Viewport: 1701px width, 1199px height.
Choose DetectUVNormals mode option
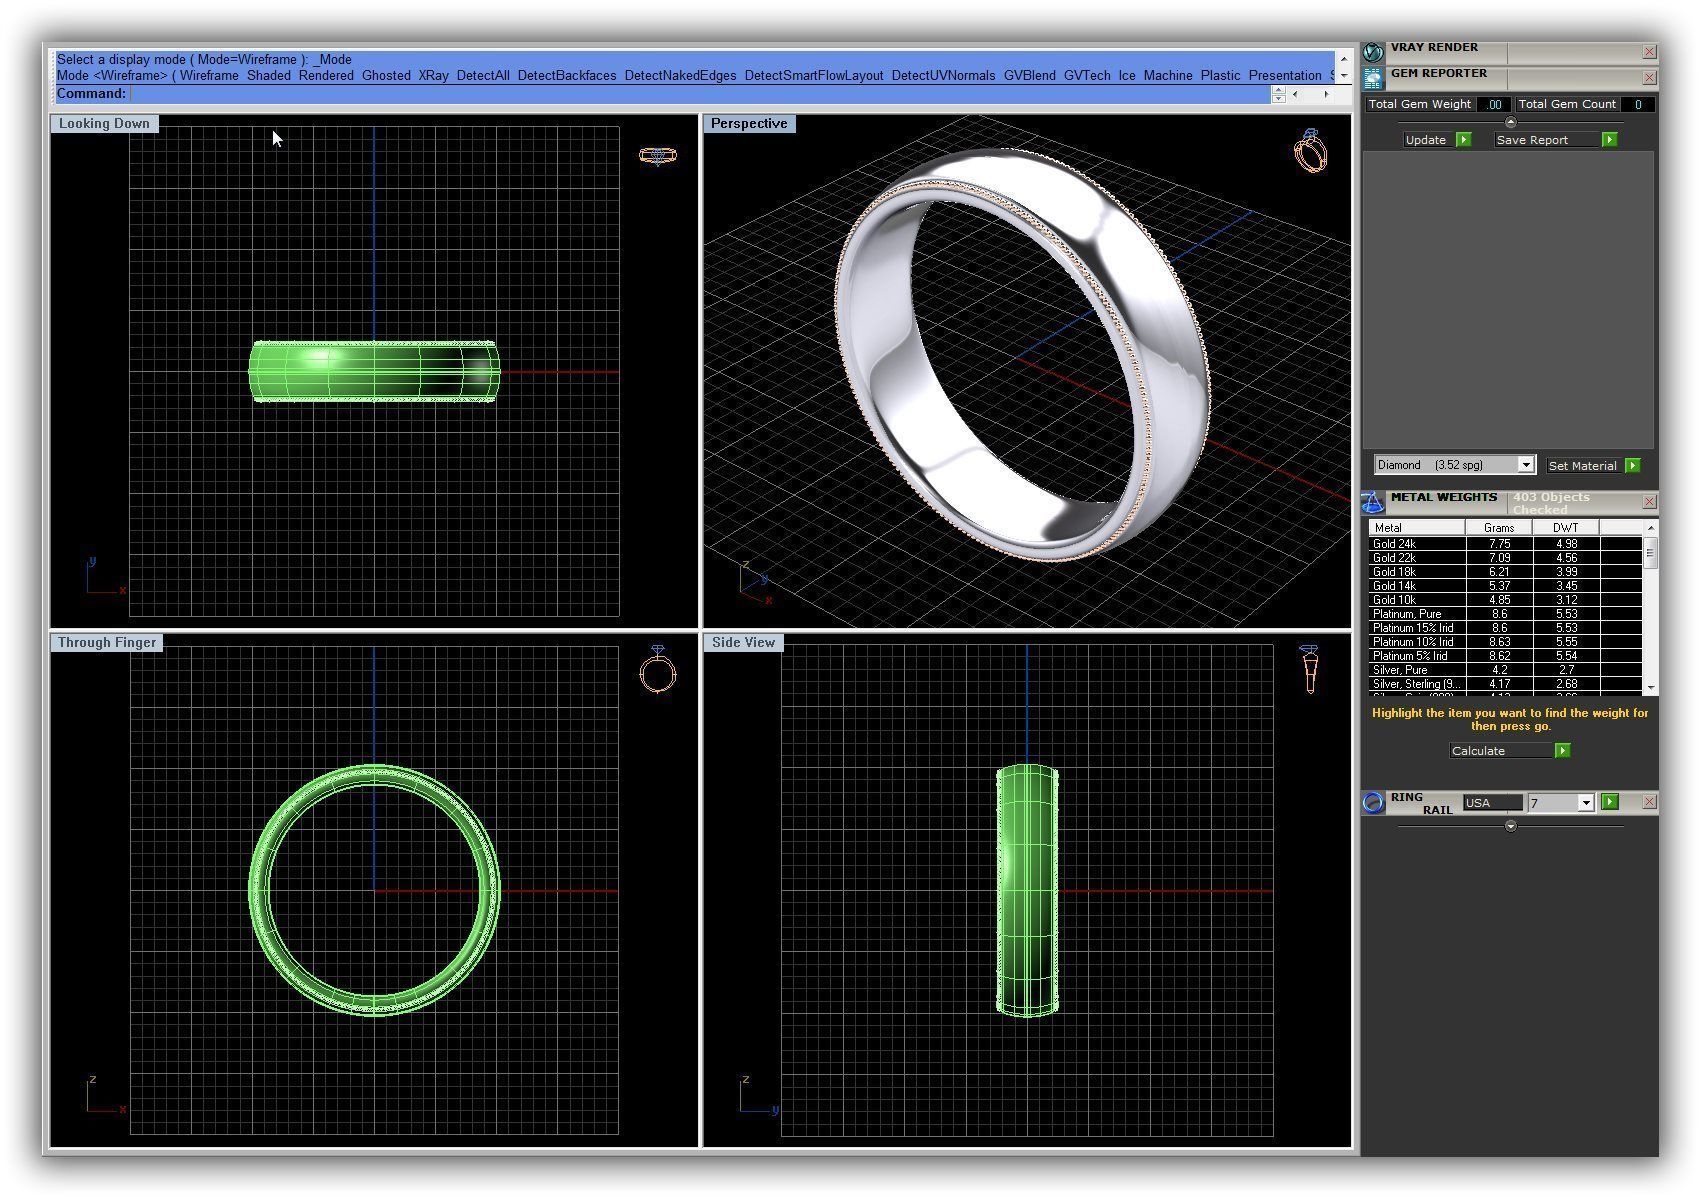(x=943, y=75)
